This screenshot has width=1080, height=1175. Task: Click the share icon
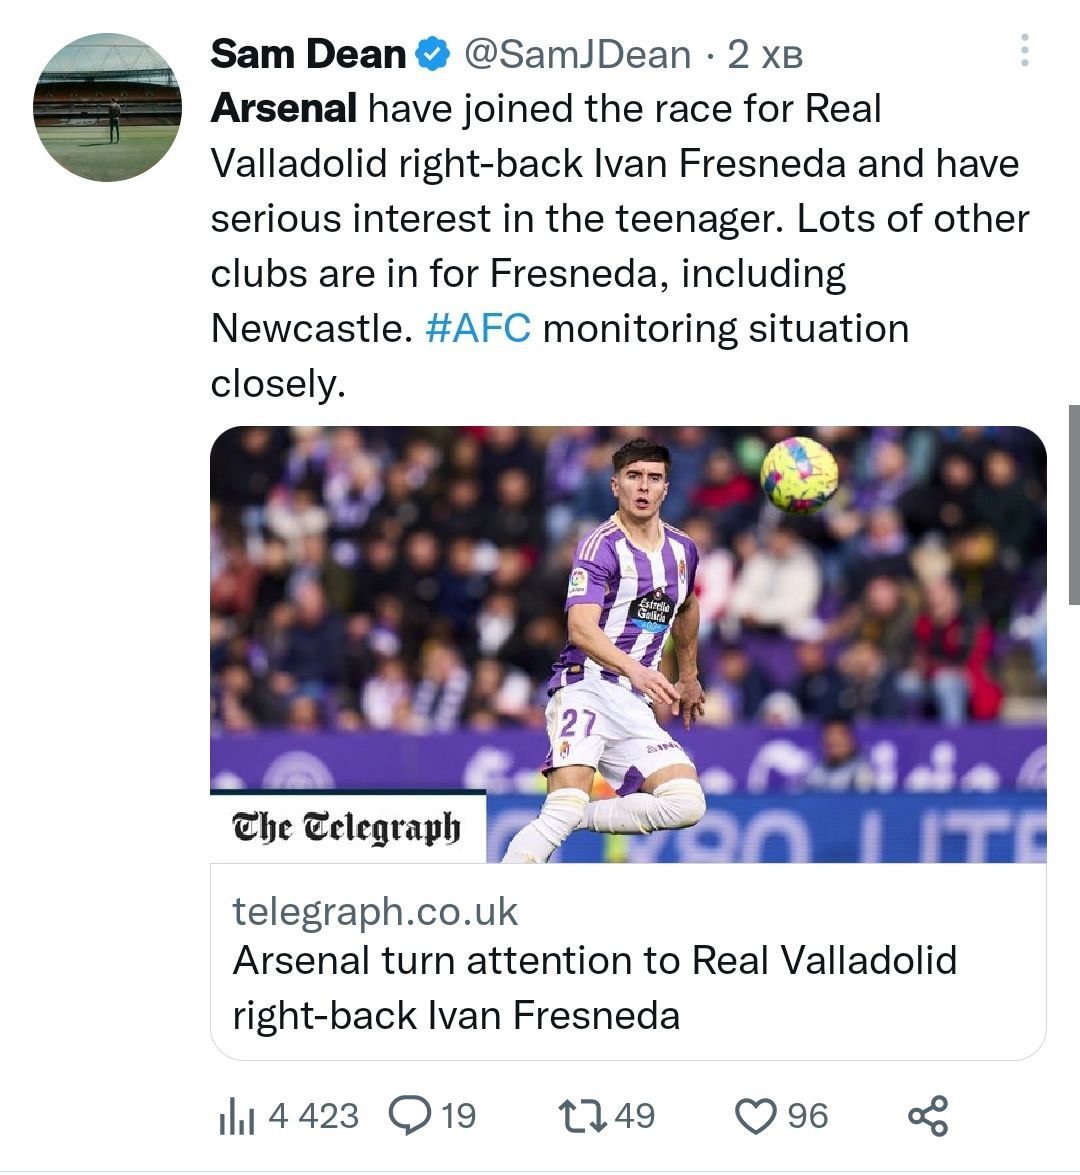coord(928,1116)
